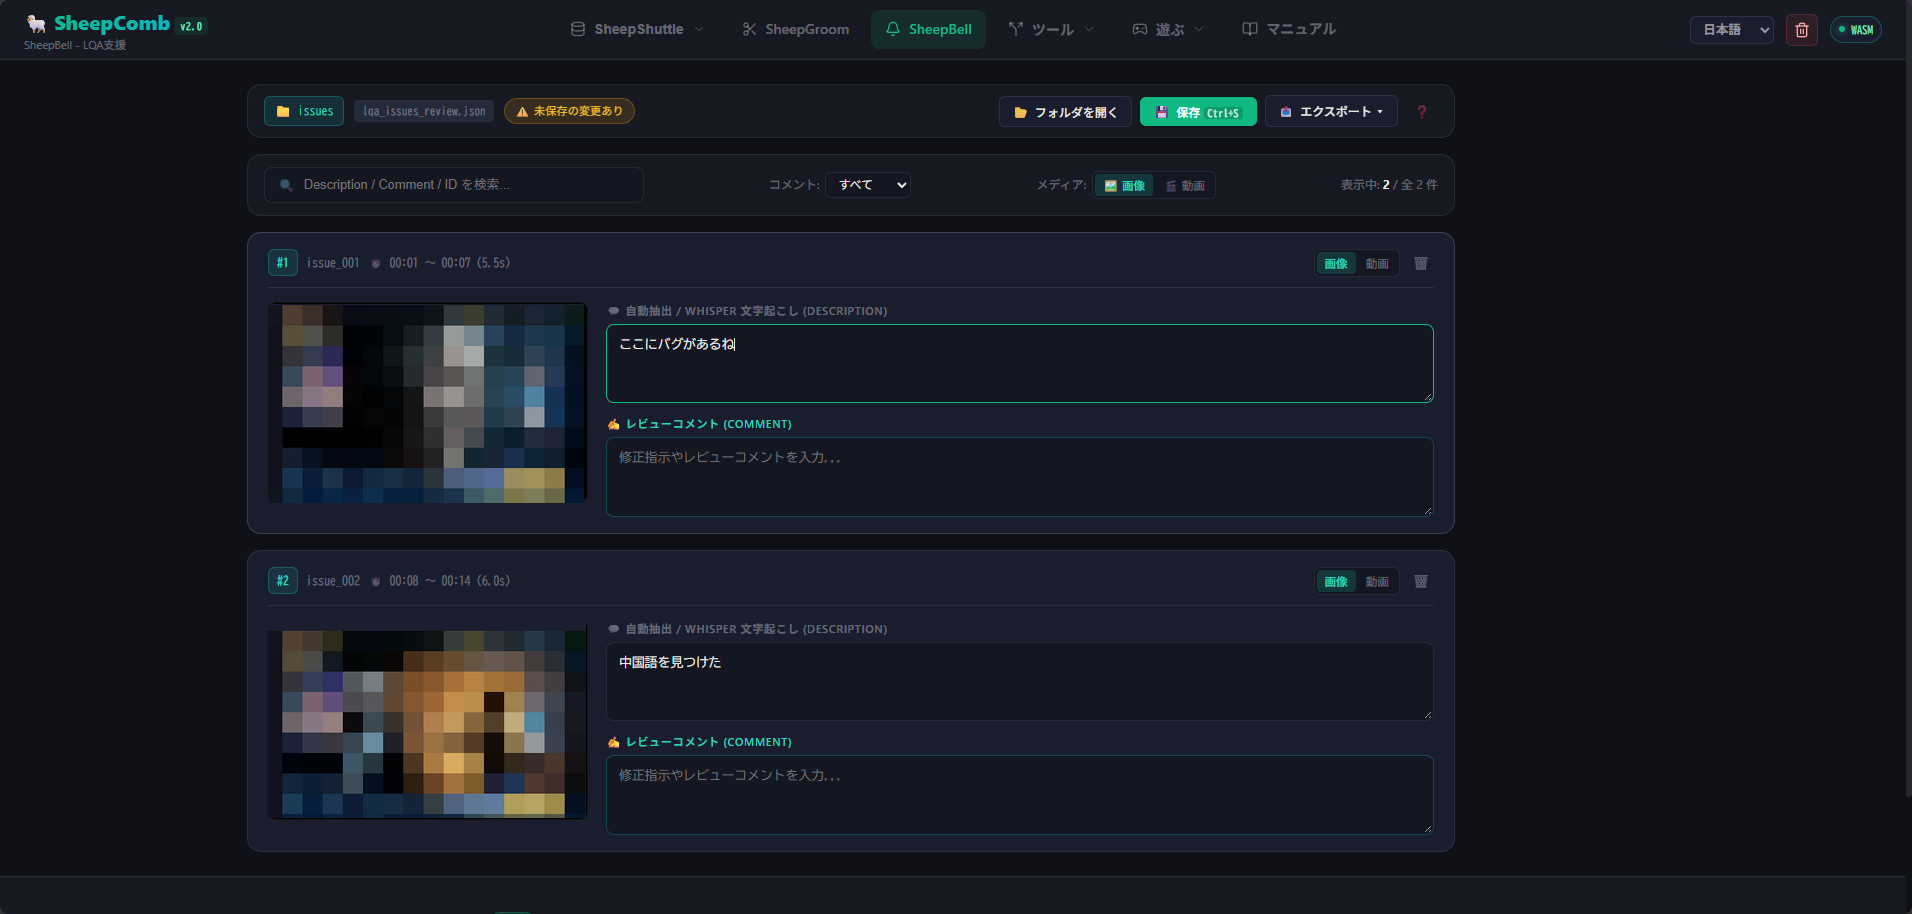Click the issue_001 label text
Image resolution: width=1912 pixels, height=914 pixels.
333,263
